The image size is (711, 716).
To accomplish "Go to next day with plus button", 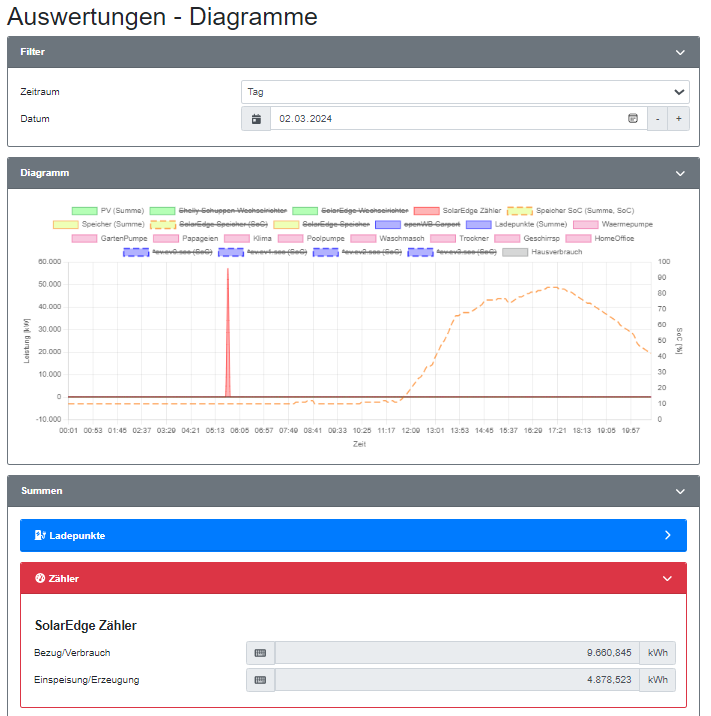I will click(679, 119).
